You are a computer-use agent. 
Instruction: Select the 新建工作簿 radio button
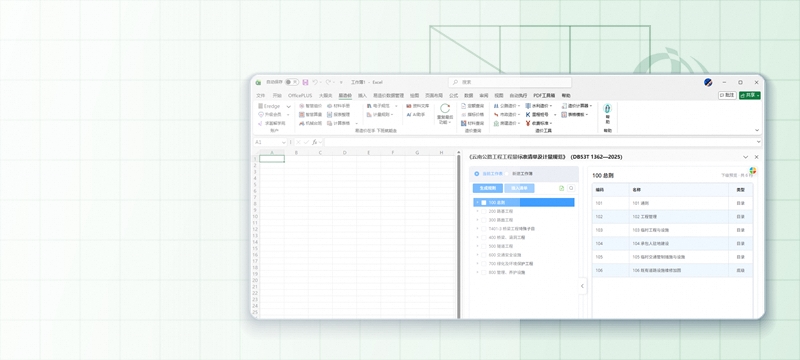(508, 174)
